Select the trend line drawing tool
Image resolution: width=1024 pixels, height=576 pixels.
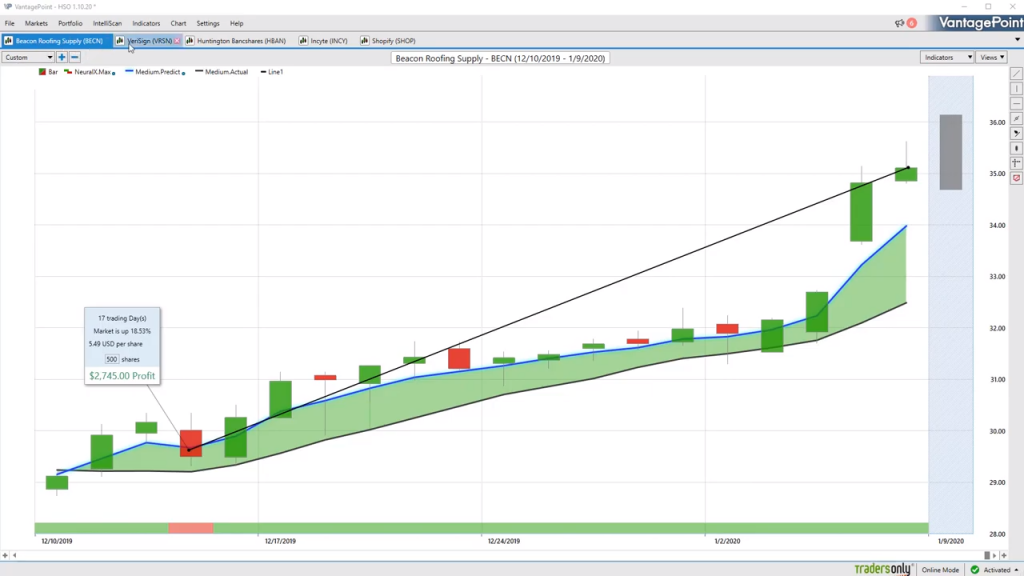point(1016,74)
